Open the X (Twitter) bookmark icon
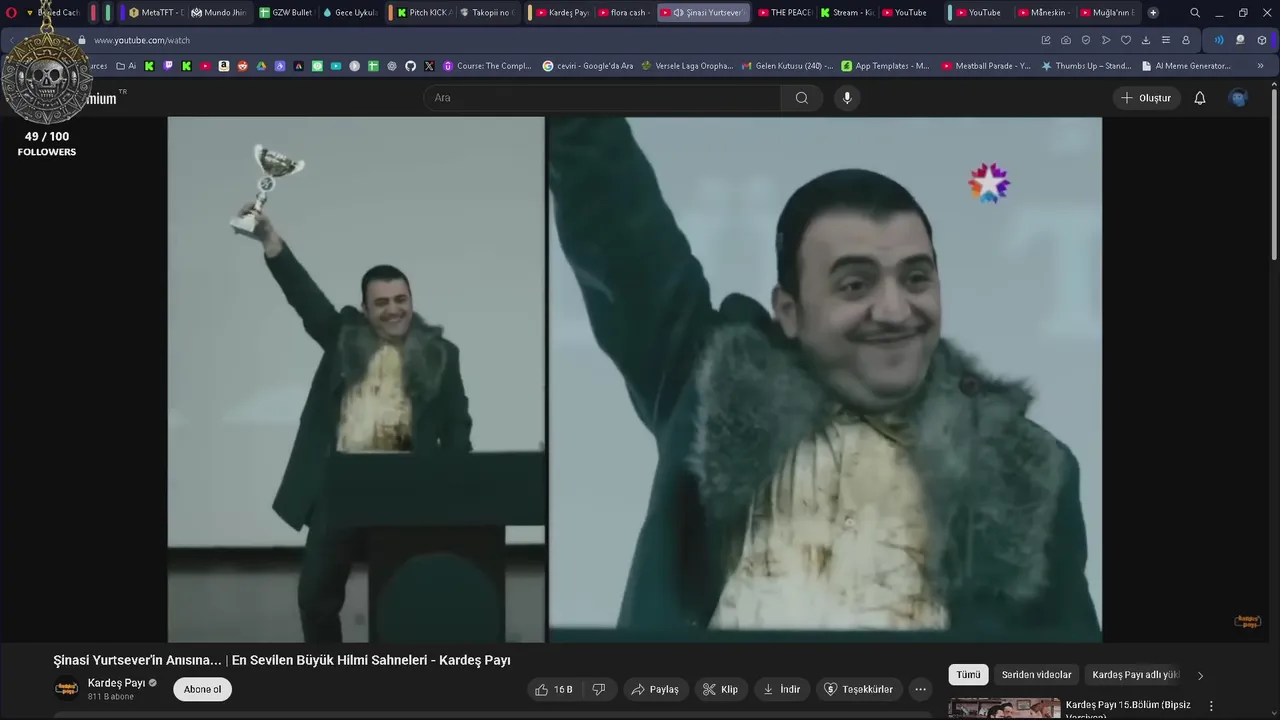The width and height of the screenshot is (1280, 720). [x=429, y=66]
